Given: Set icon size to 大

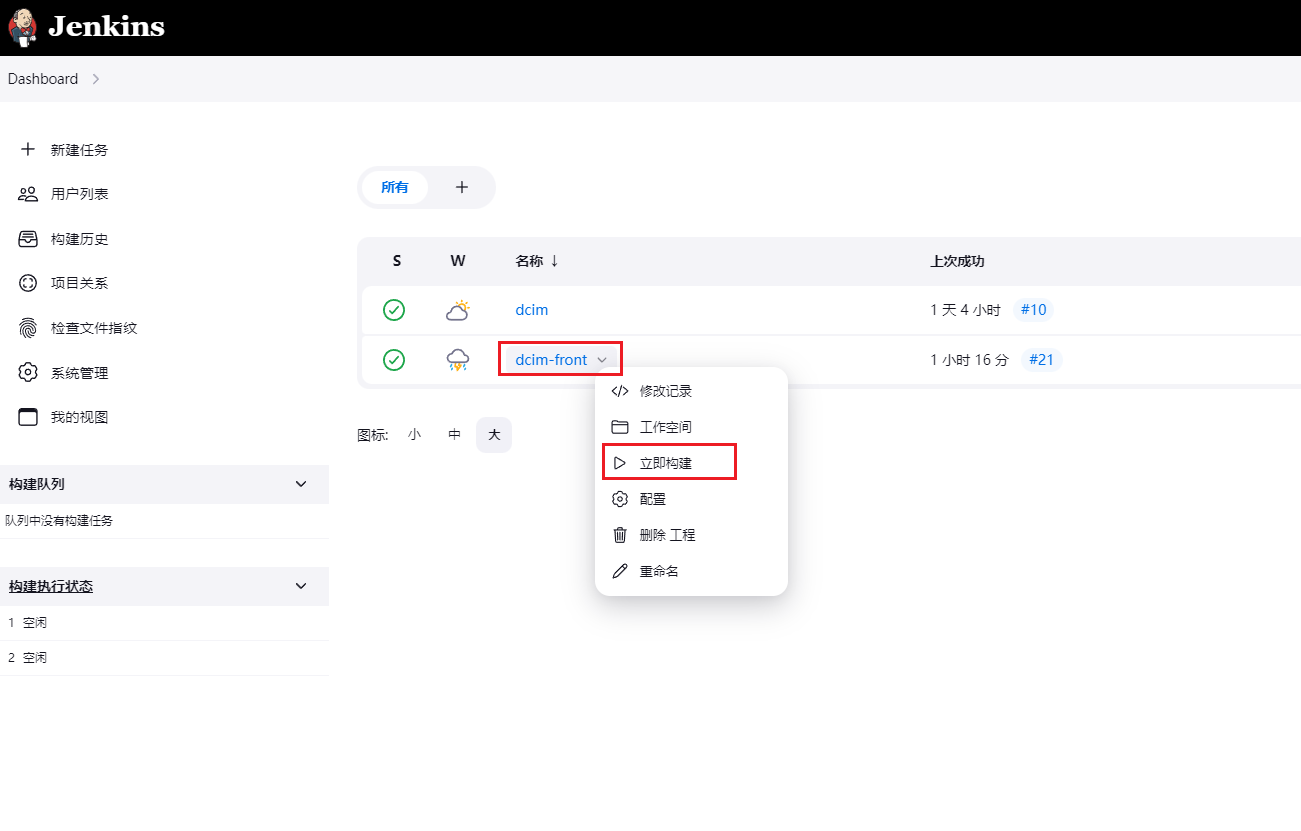Looking at the screenshot, I should tap(494, 435).
